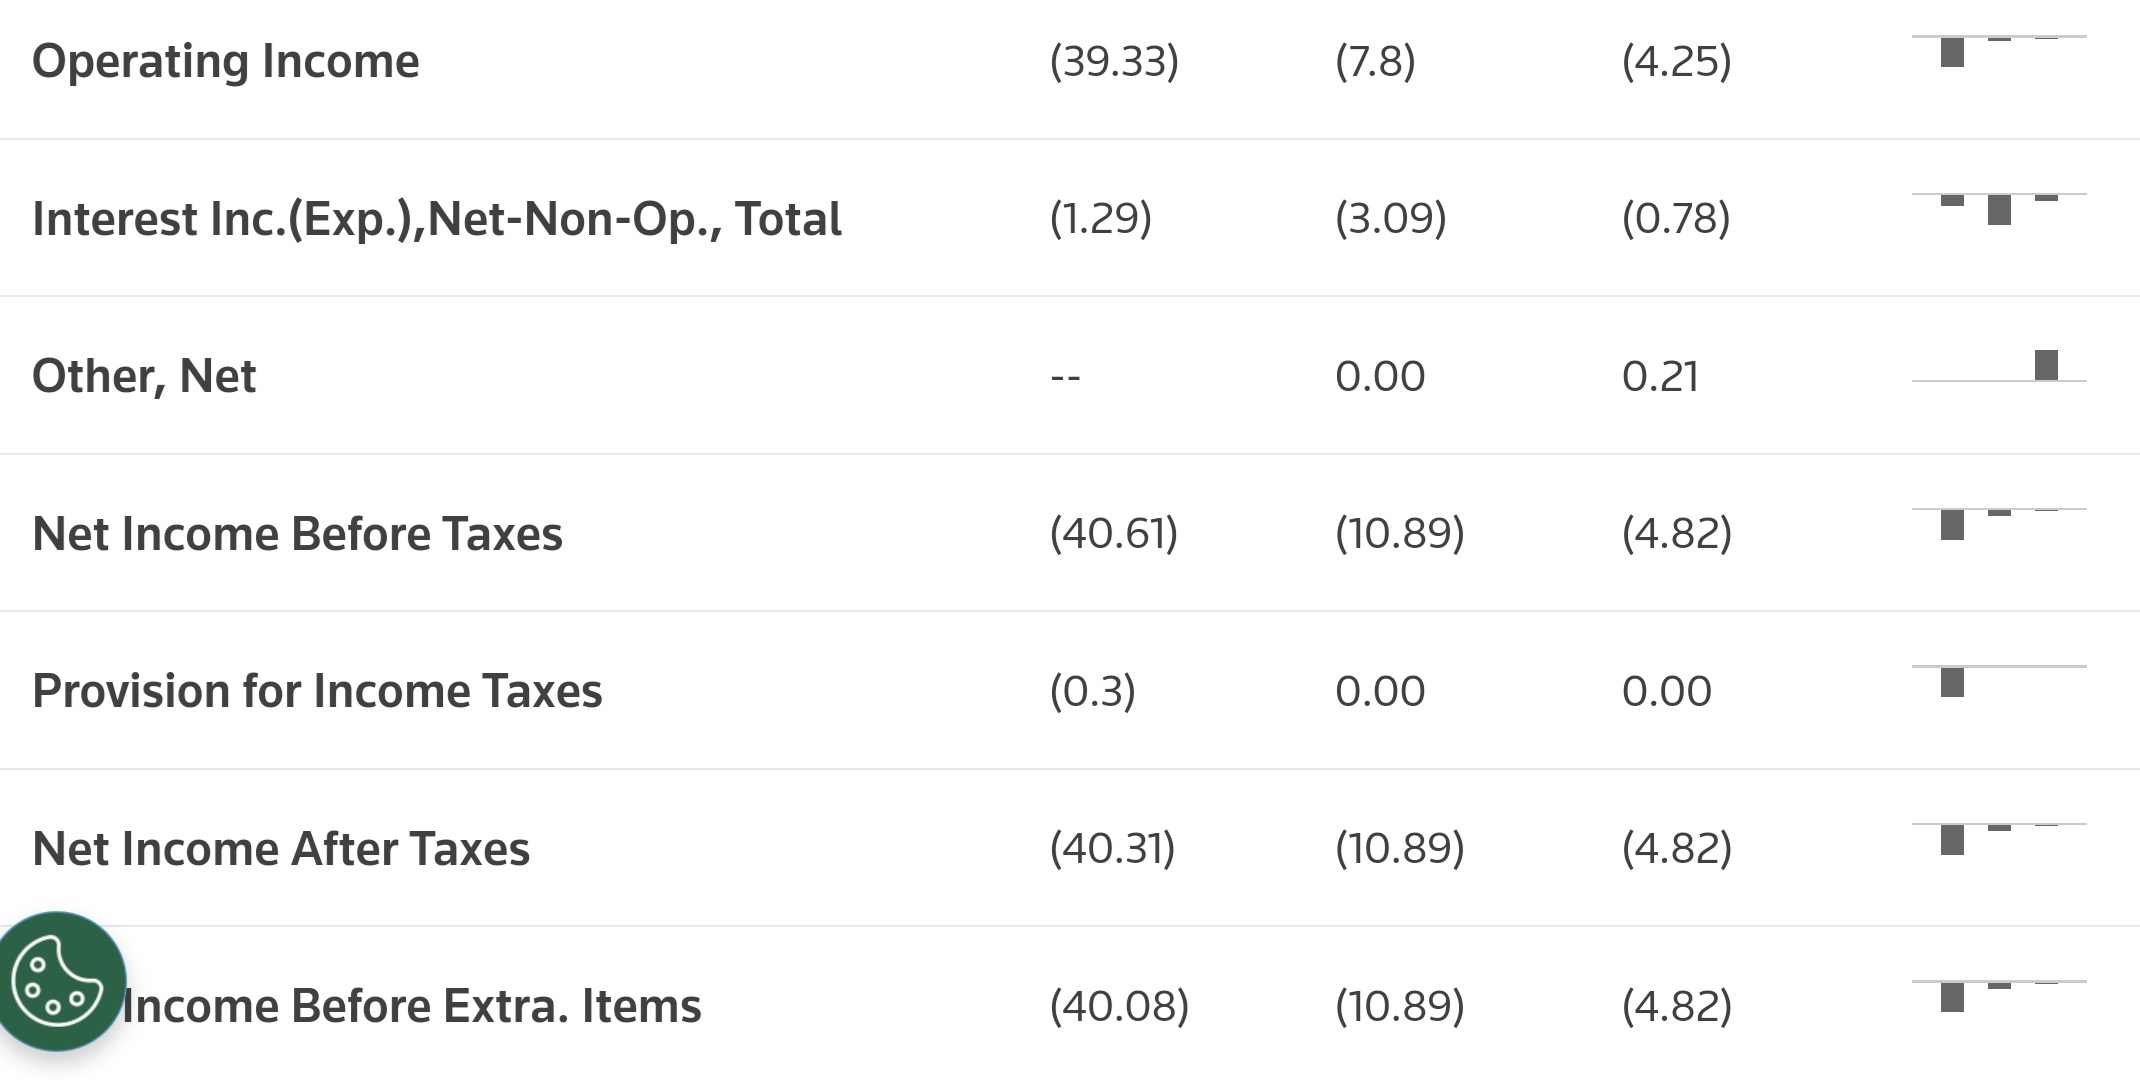Select the Other, Net row label
The image size is (2140, 1080).
(x=144, y=376)
